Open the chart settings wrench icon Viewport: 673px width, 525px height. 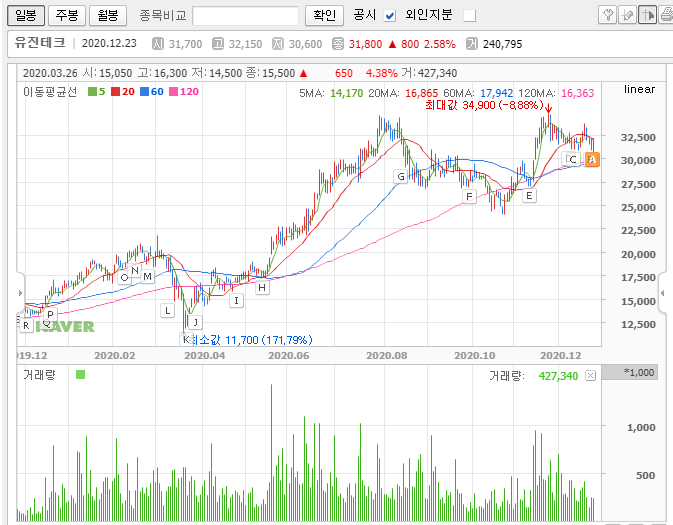point(607,15)
